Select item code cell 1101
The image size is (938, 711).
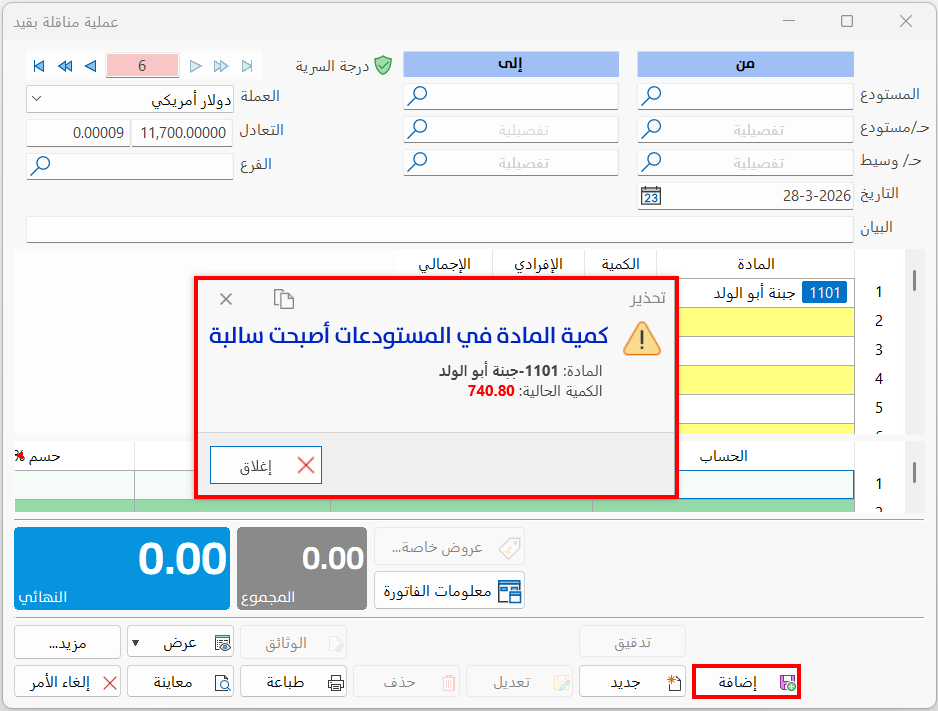coord(824,292)
